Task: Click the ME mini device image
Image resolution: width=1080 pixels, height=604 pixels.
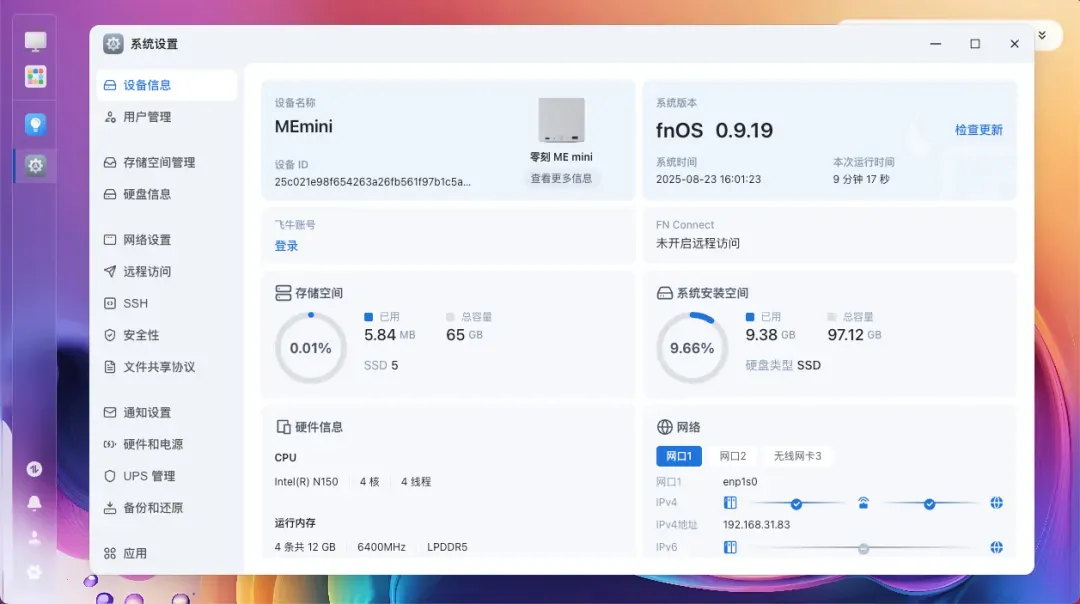Action: click(x=561, y=121)
